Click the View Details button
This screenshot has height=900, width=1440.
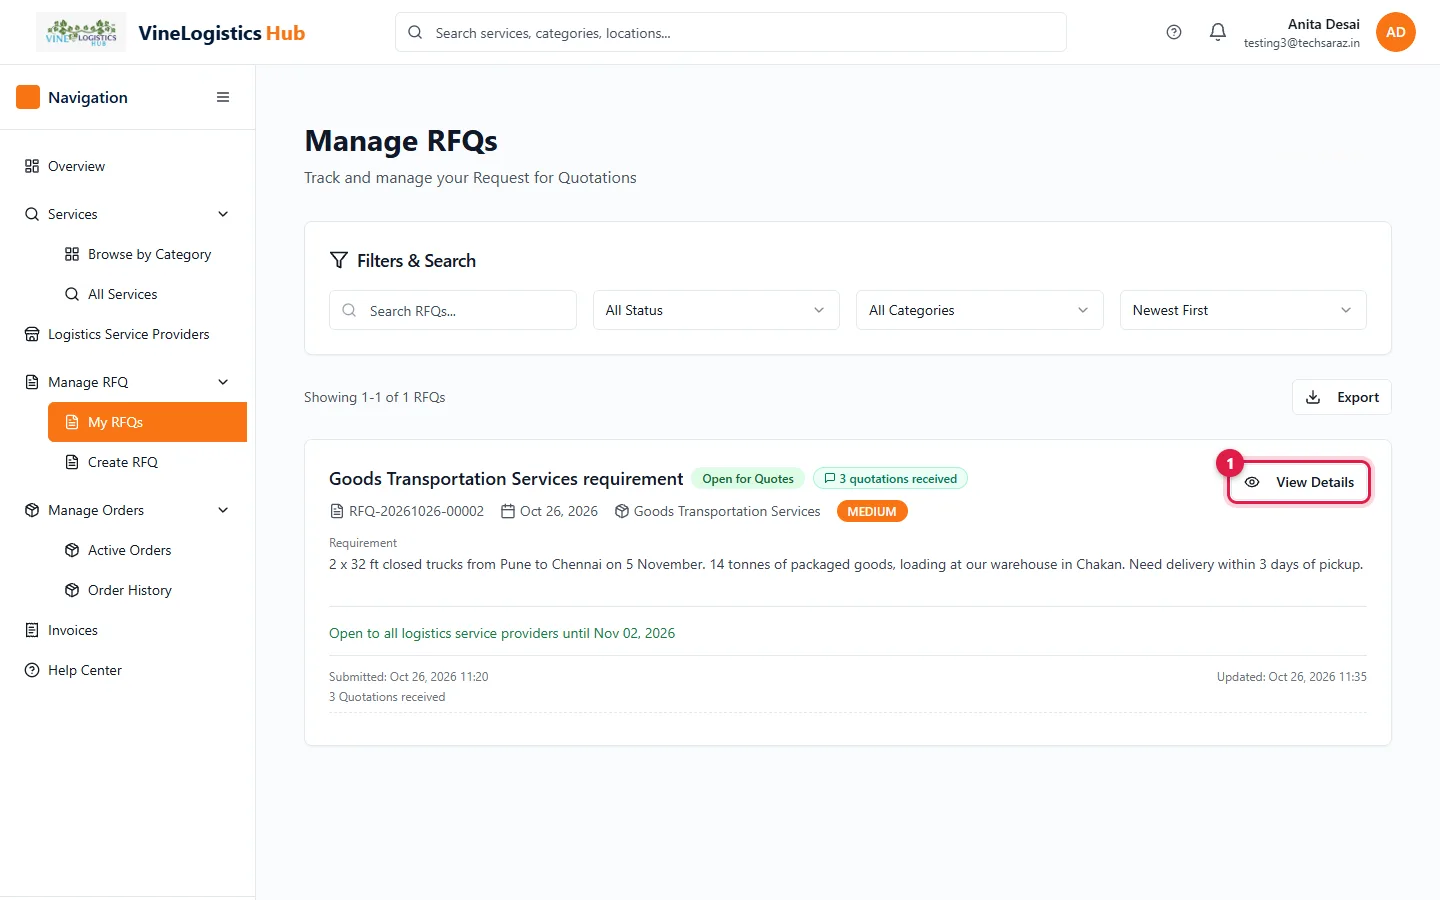coord(1299,482)
